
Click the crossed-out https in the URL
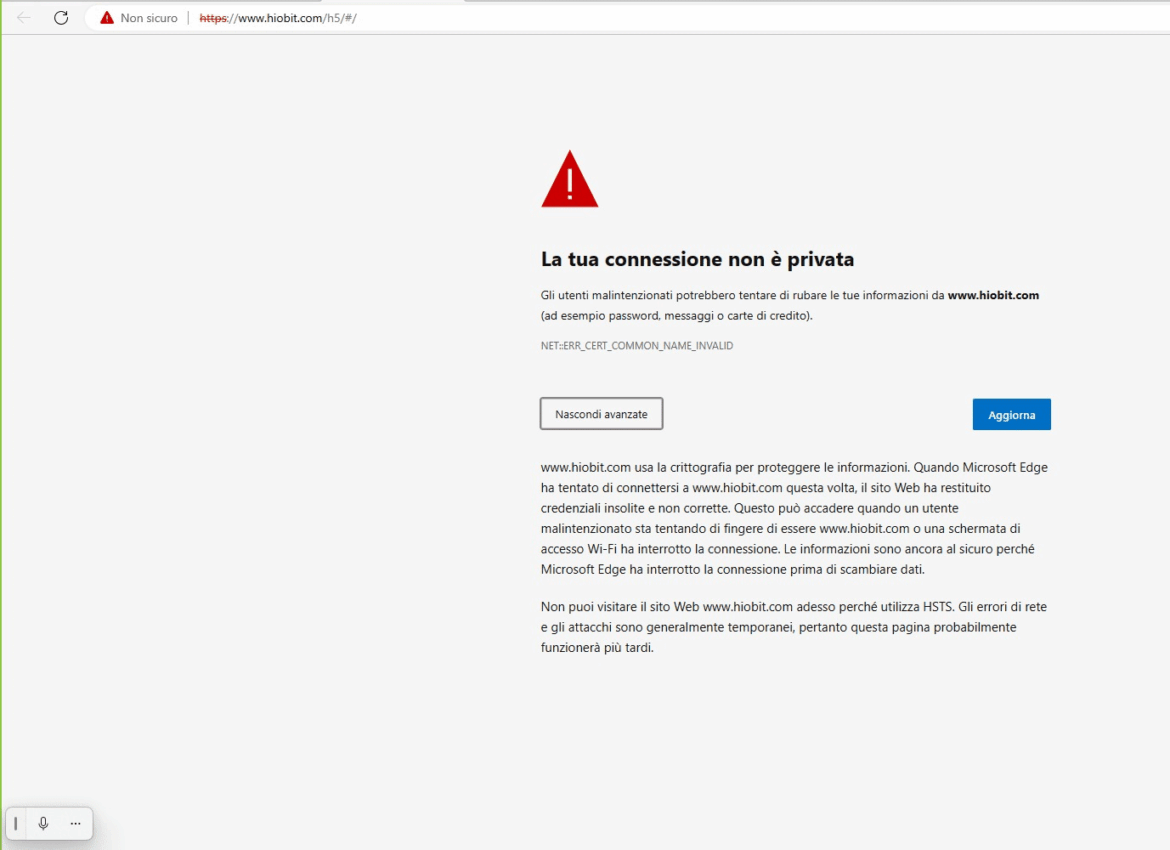[213, 18]
